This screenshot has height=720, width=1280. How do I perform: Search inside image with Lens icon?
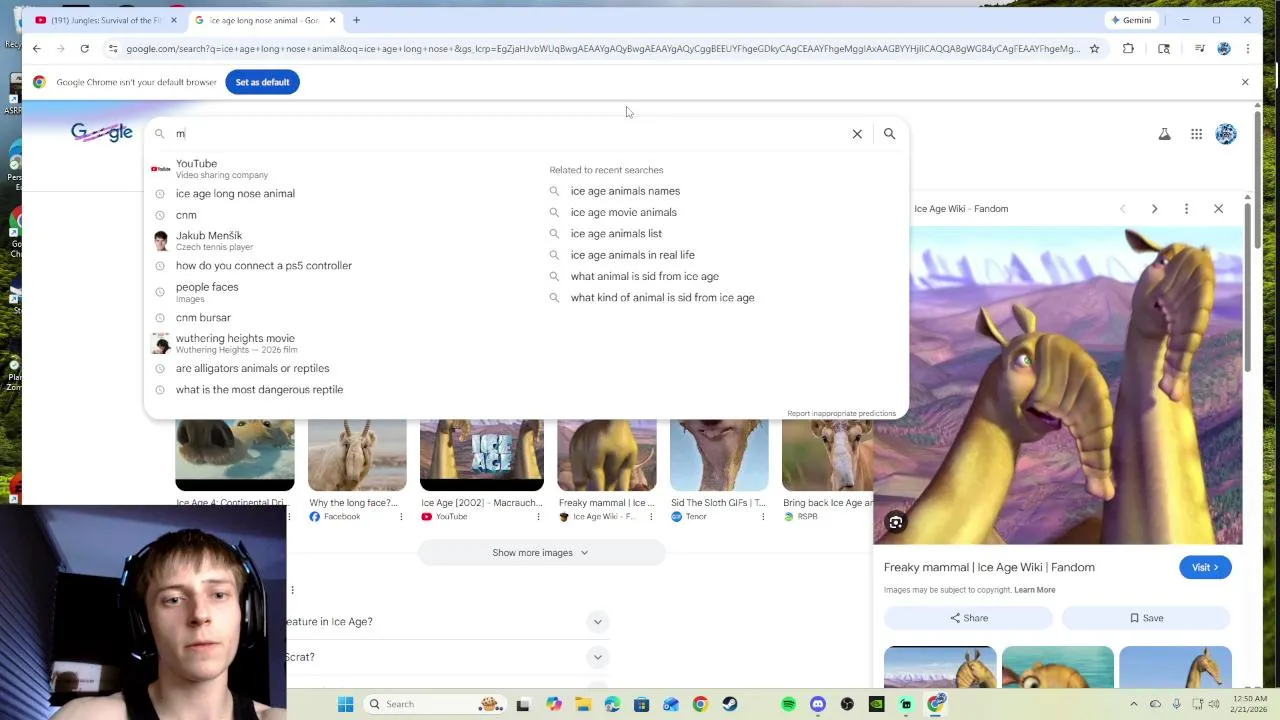tap(896, 522)
